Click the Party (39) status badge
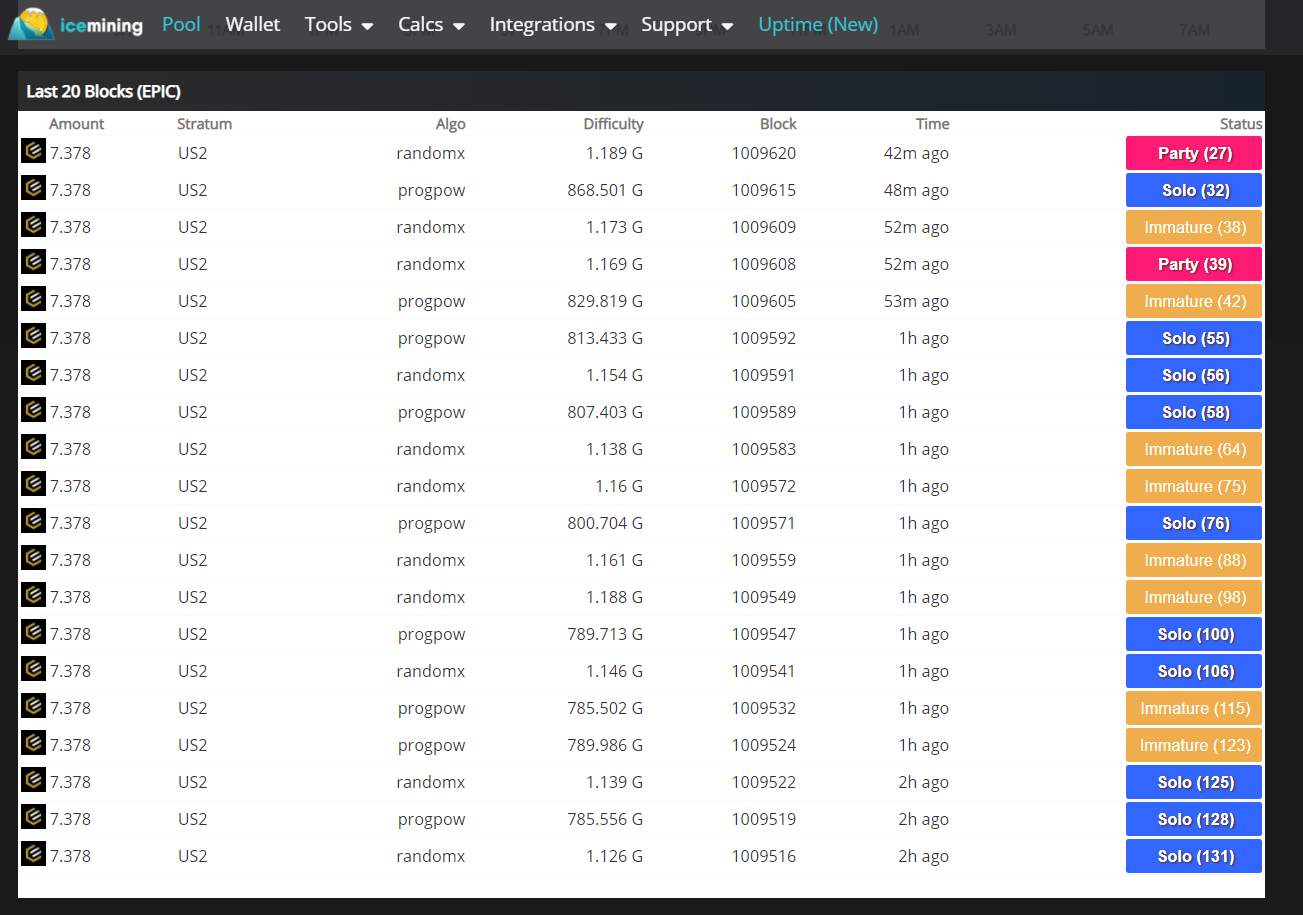This screenshot has height=915, width=1303. (1194, 264)
